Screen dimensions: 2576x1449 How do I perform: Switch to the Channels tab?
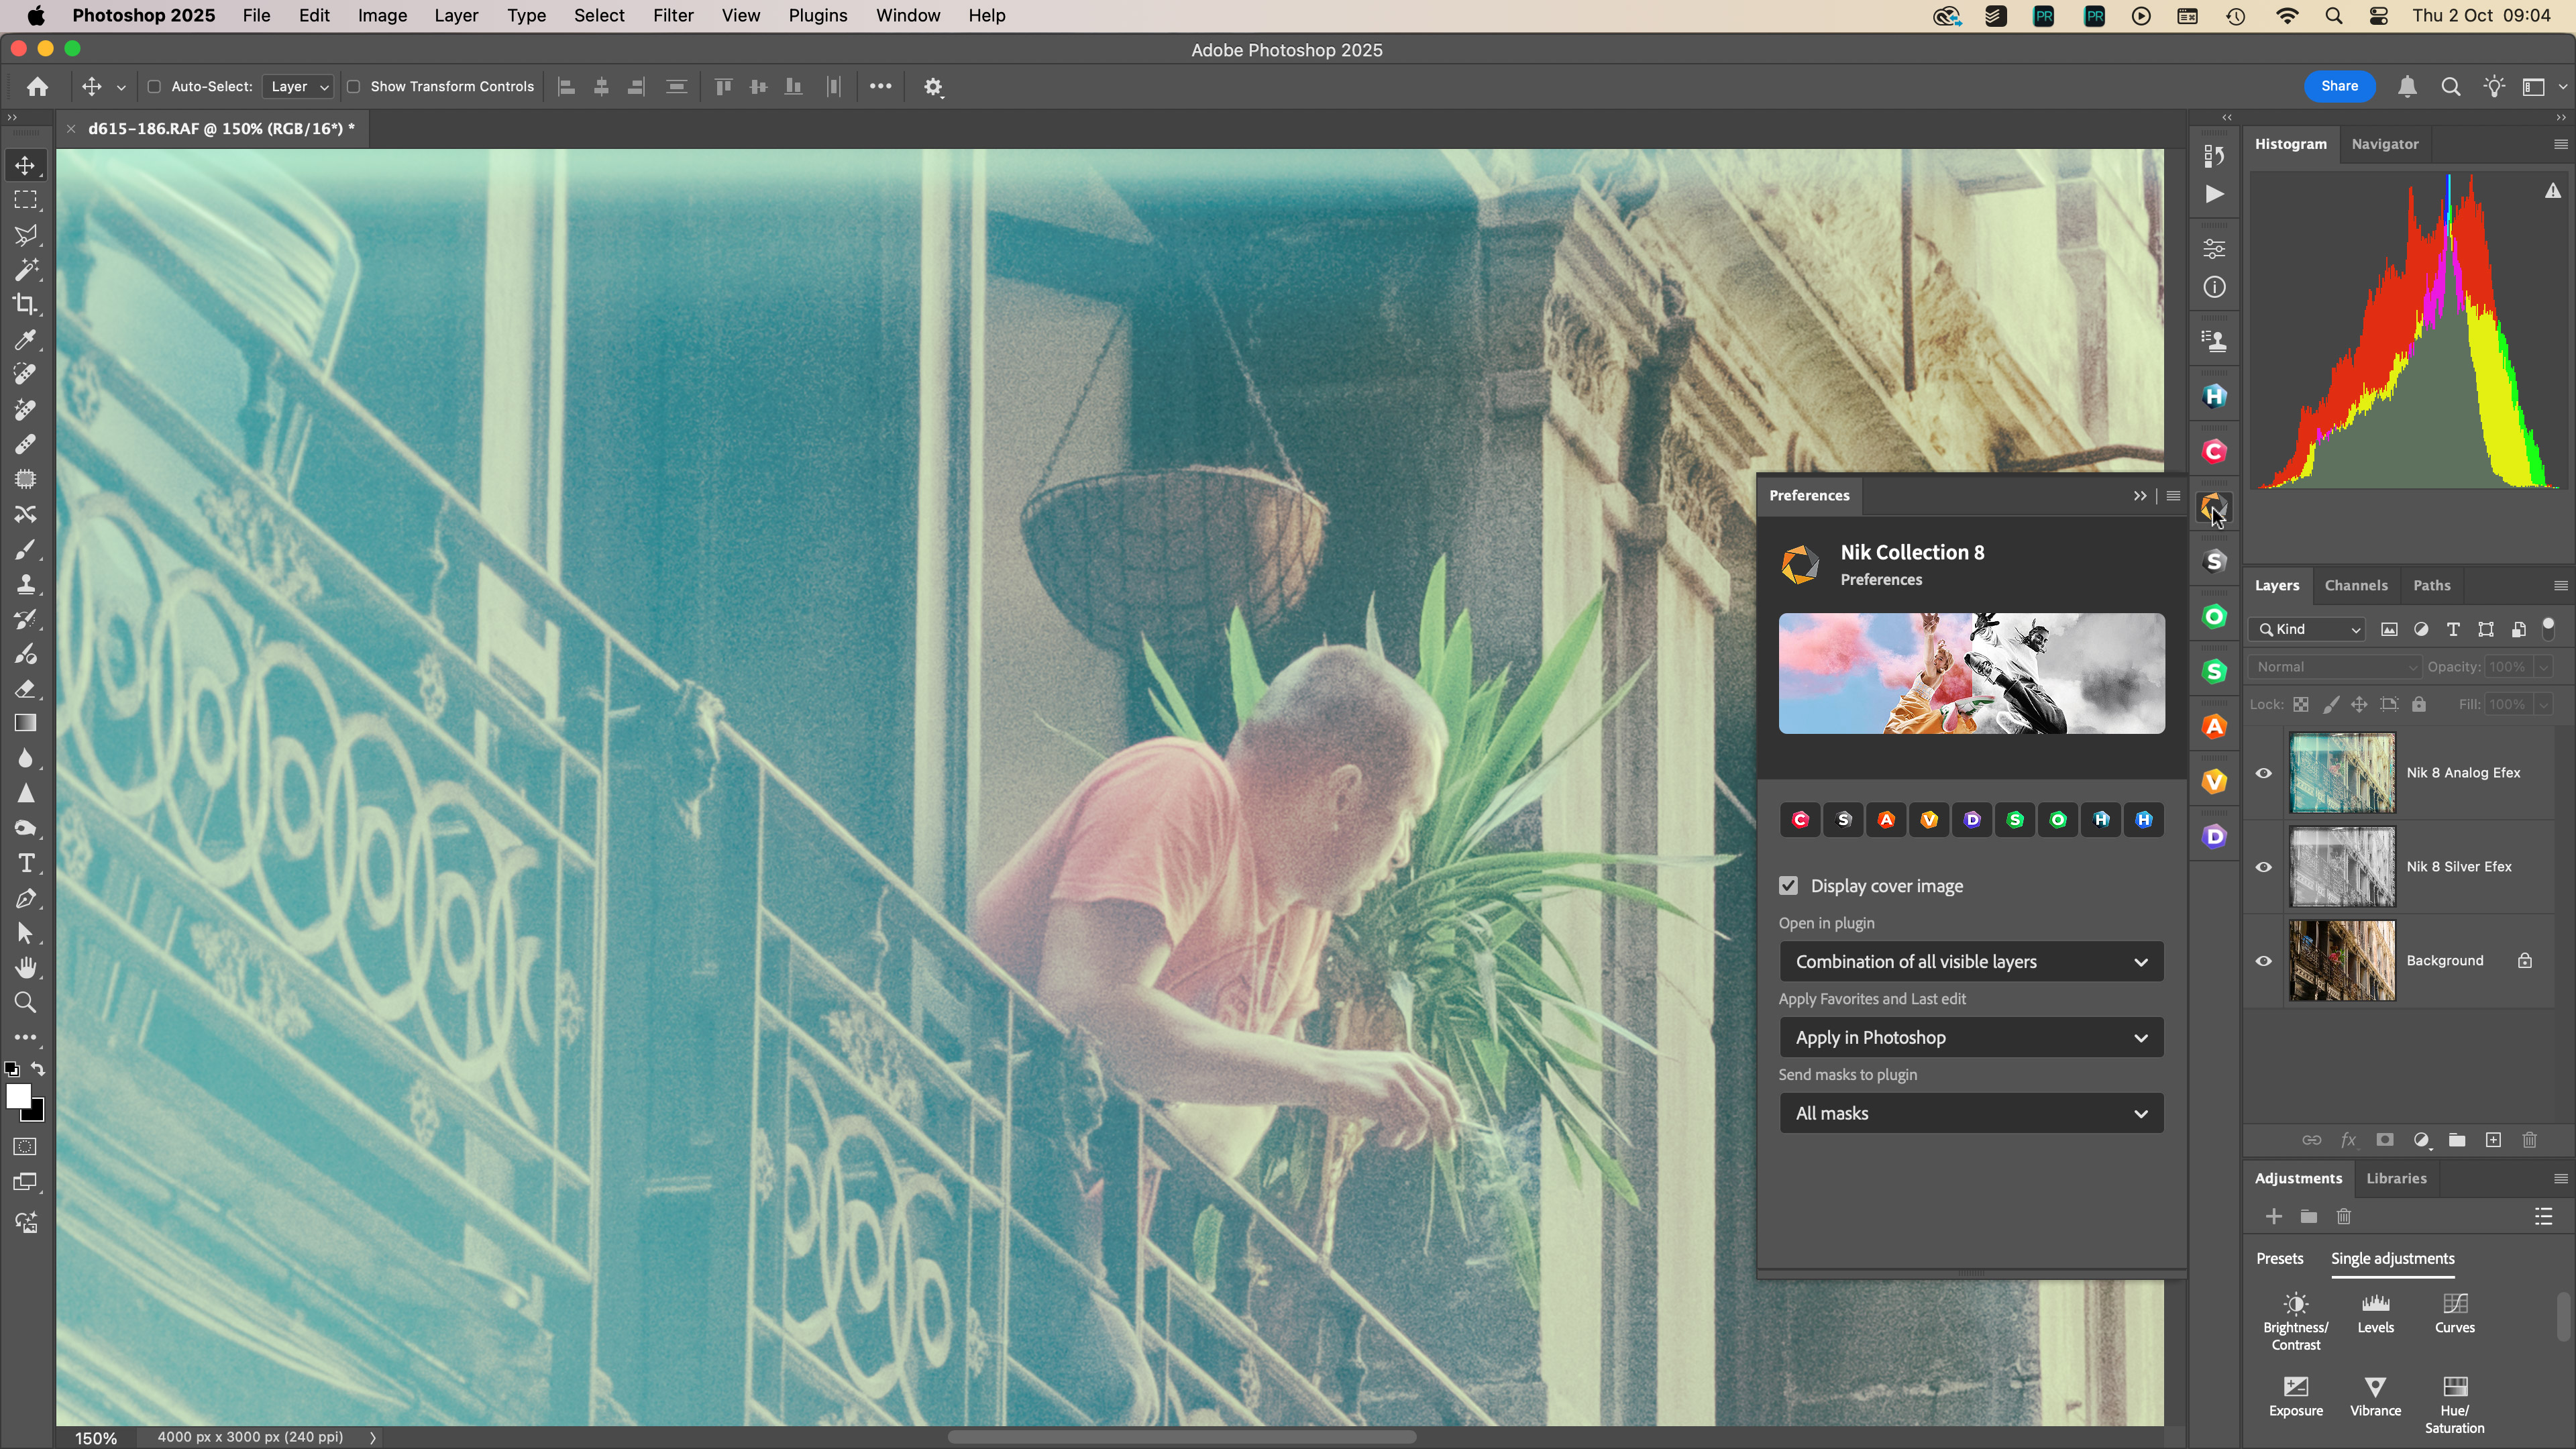pyautogui.click(x=2355, y=586)
